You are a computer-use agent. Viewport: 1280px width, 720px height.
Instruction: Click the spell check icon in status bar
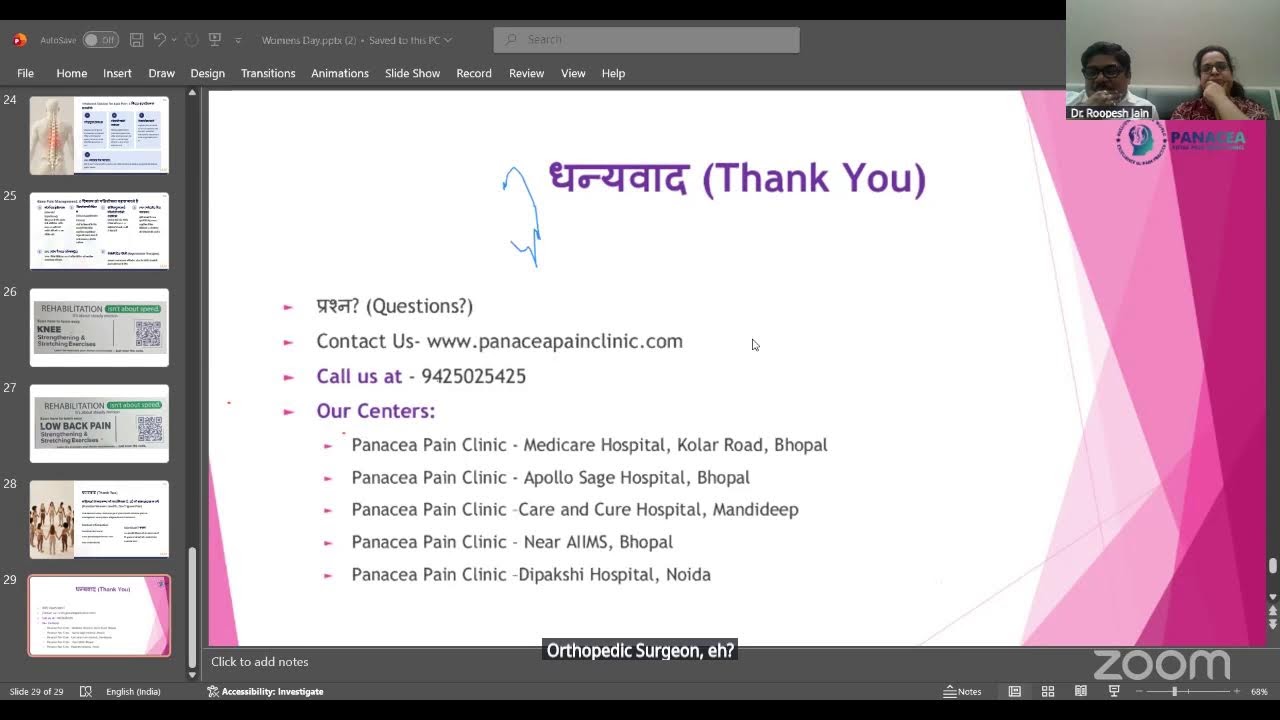coord(86,692)
